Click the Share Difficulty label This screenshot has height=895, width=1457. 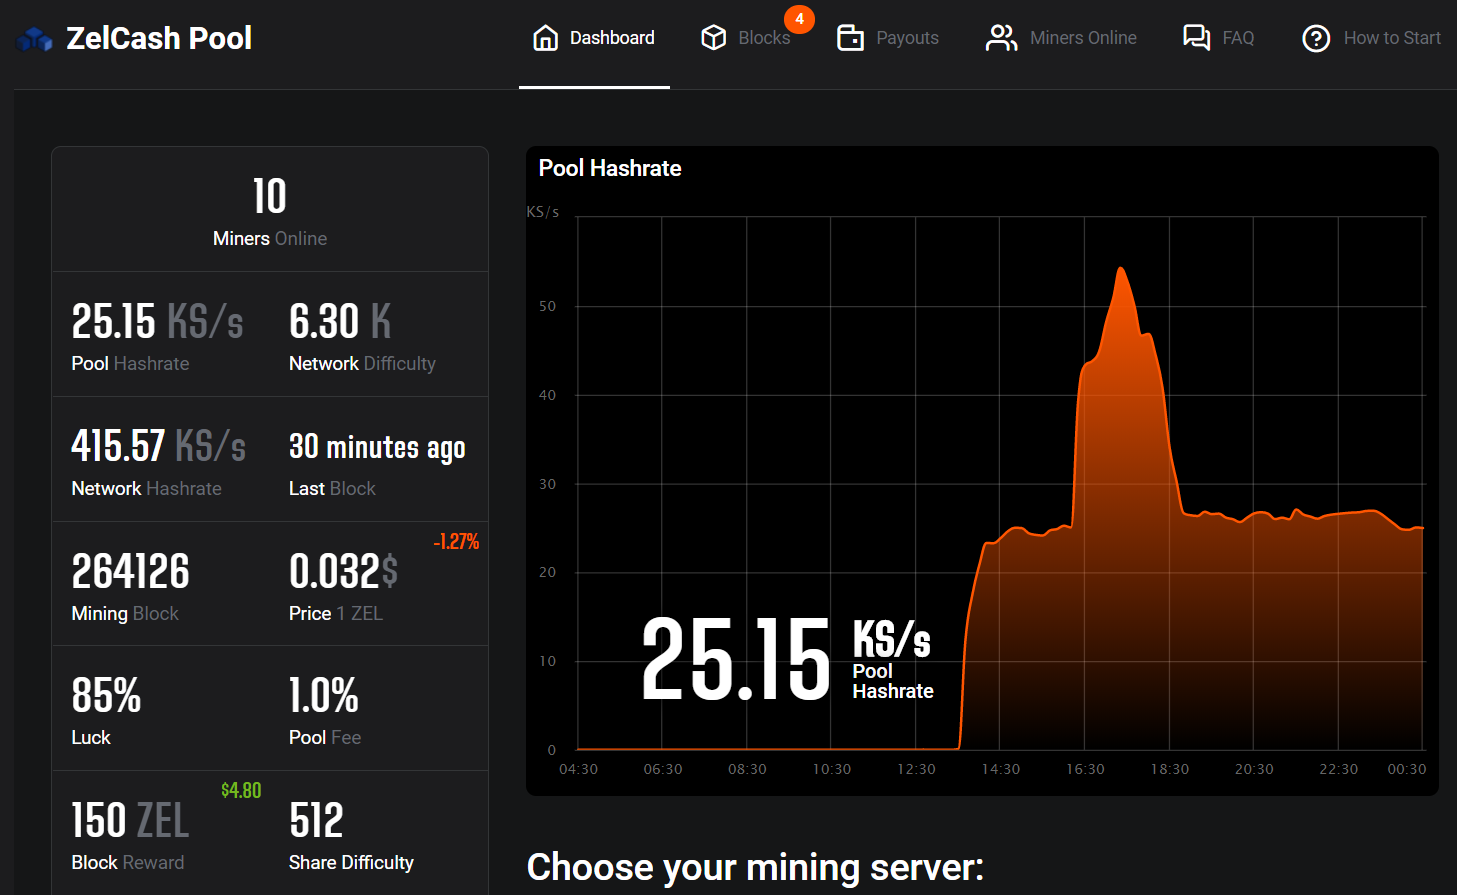351,863
